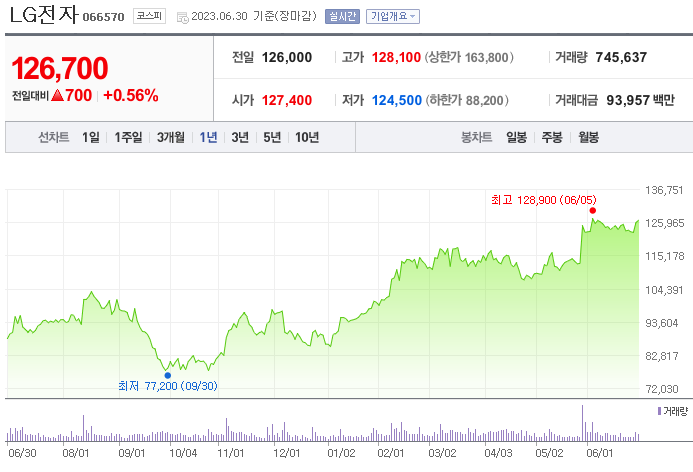
Task: Click the 코스피 market badge
Action: tap(149, 16)
